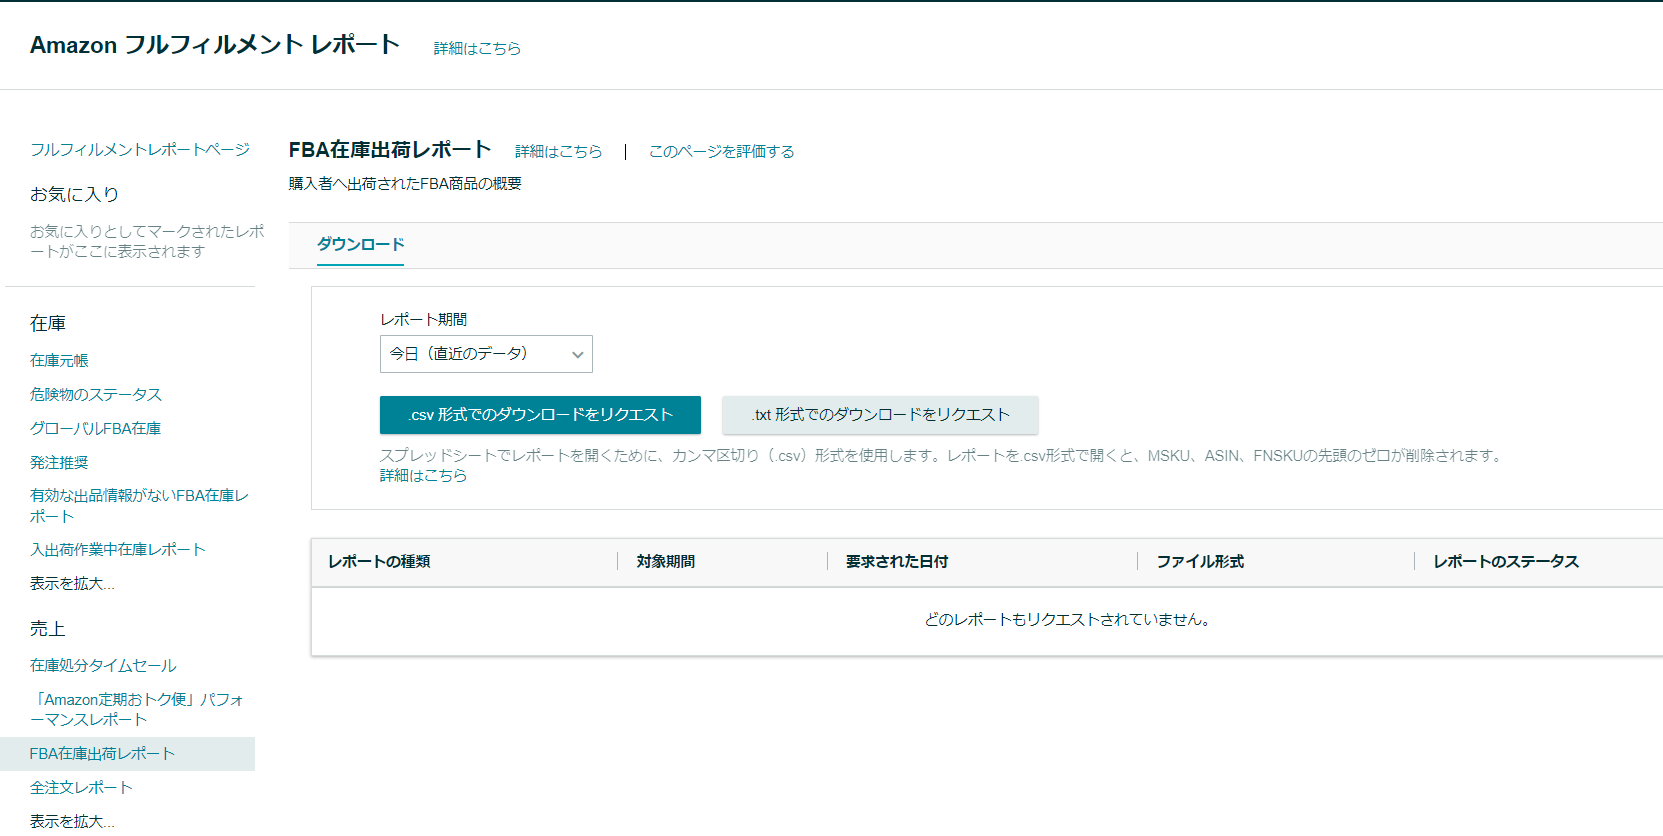Screen dimensions: 1663x836
Task: Click .txt 形式でのダウンロードをリクエスト button
Action: (880, 415)
